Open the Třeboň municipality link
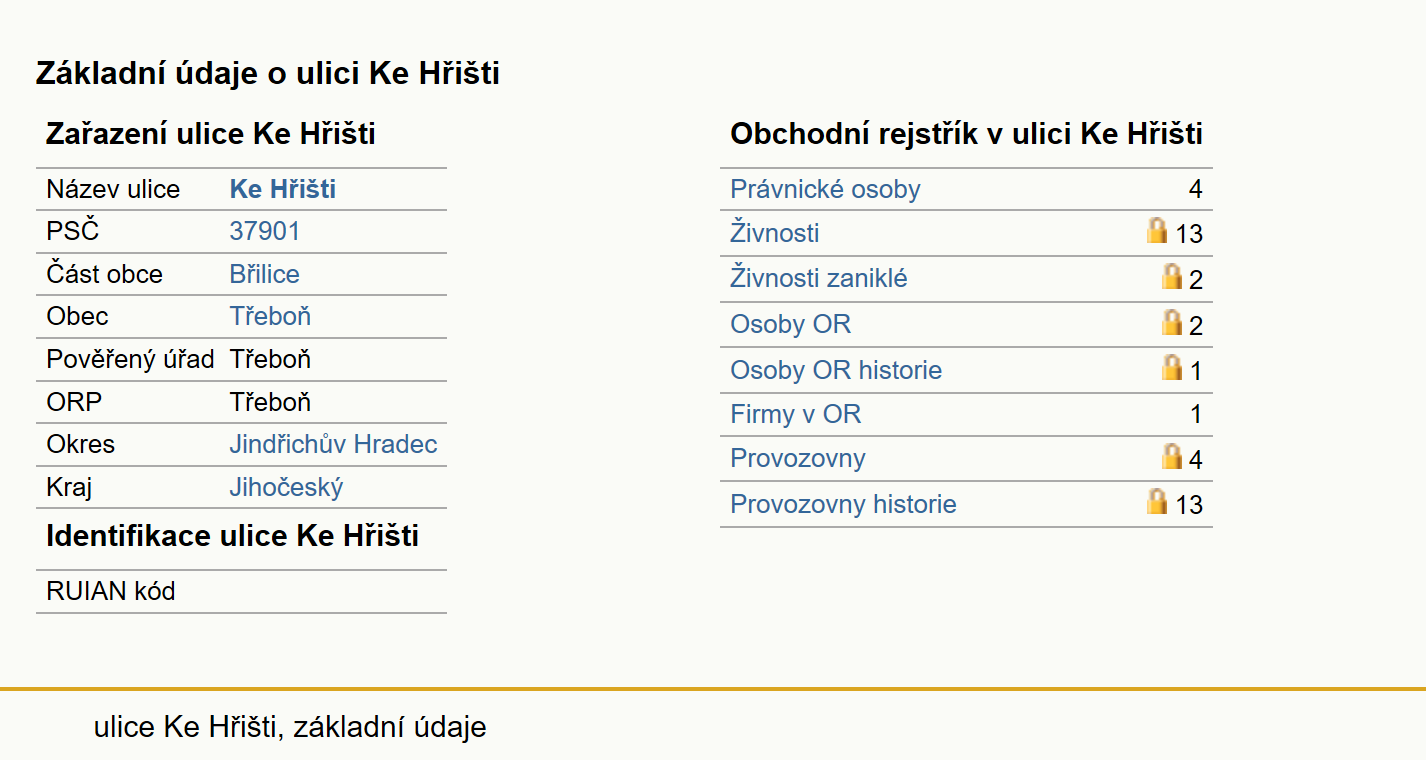 pyautogui.click(x=270, y=316)
